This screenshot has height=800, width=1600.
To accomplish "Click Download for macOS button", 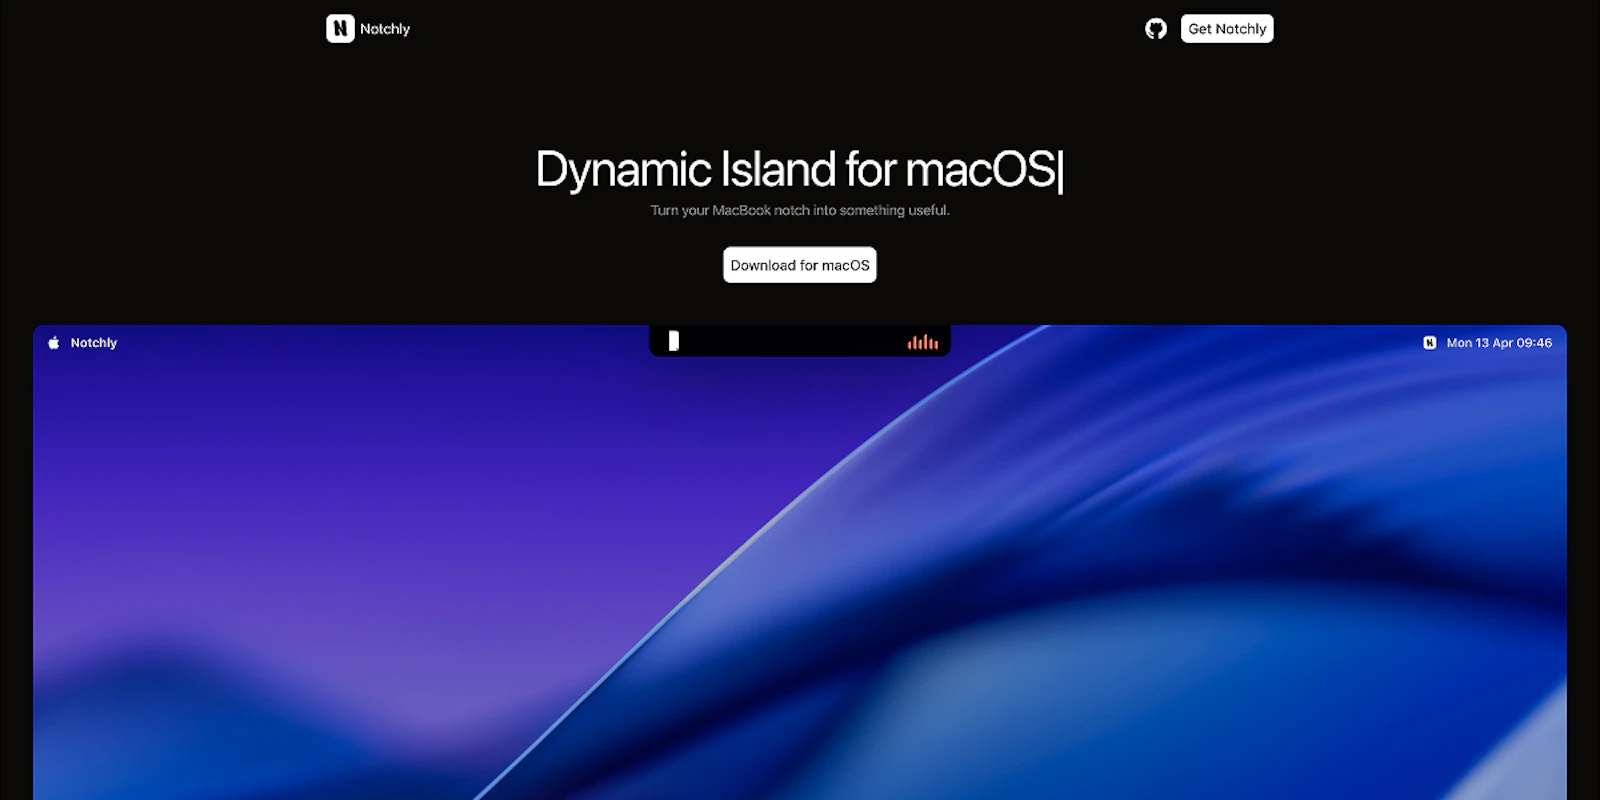I will 800,265.
